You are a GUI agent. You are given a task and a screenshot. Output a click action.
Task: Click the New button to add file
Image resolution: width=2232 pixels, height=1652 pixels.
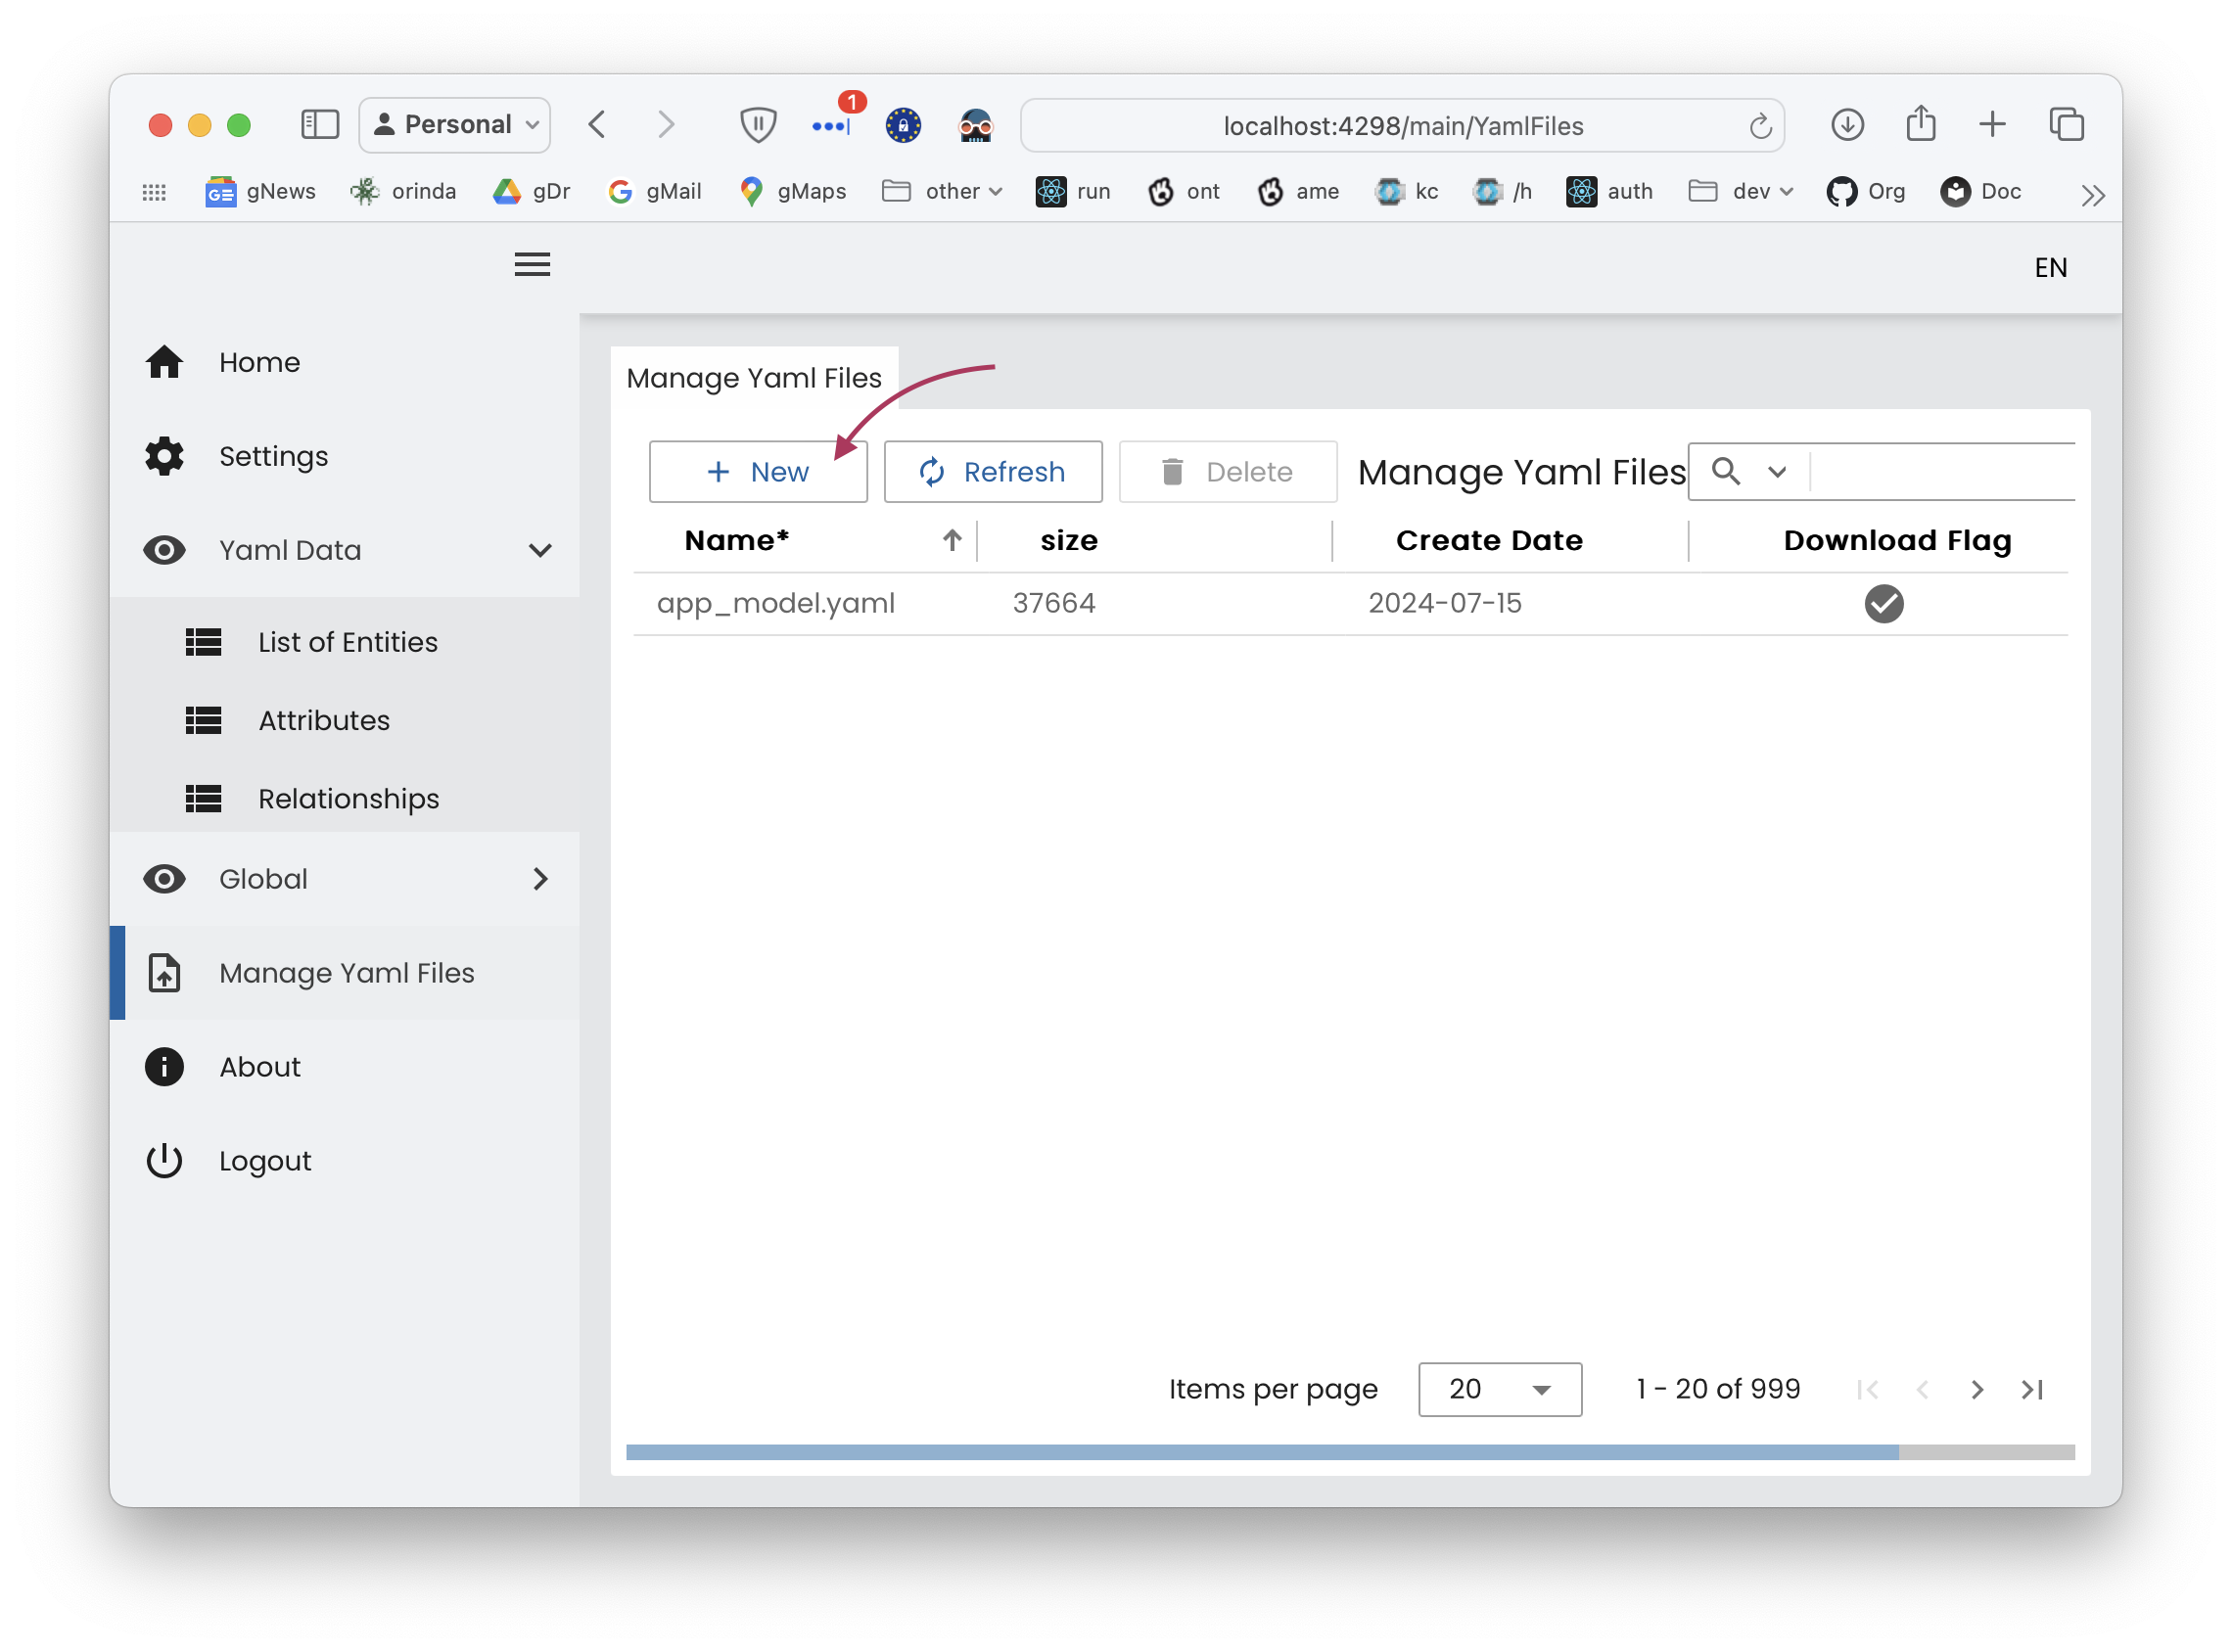759,471
